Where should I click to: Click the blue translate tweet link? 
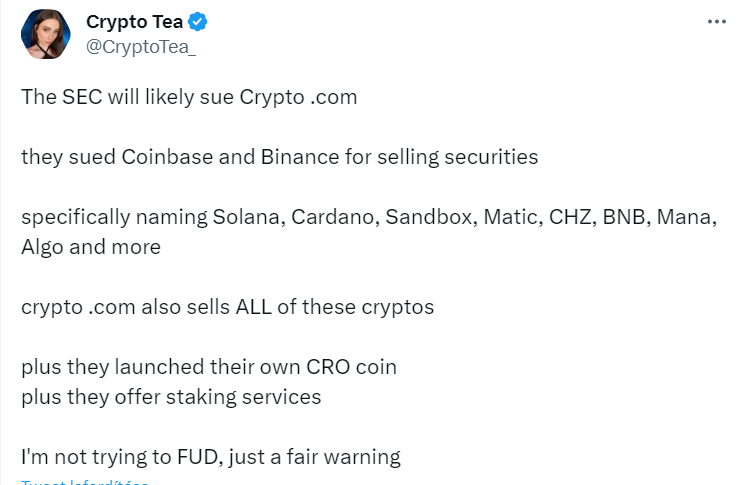point(85,482)
